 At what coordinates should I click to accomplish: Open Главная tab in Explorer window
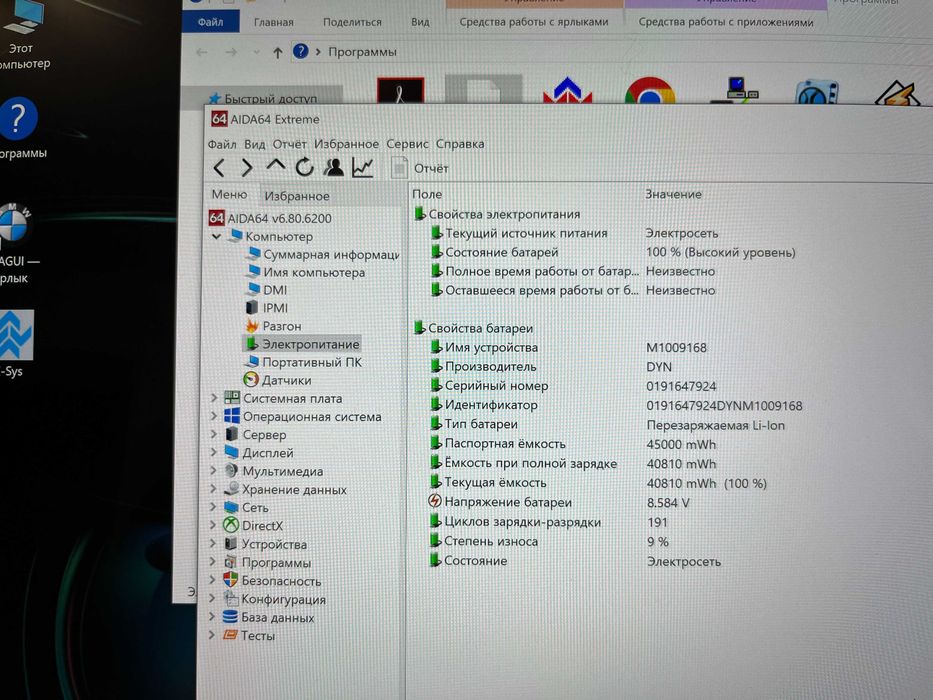click(x=274, y=22)
